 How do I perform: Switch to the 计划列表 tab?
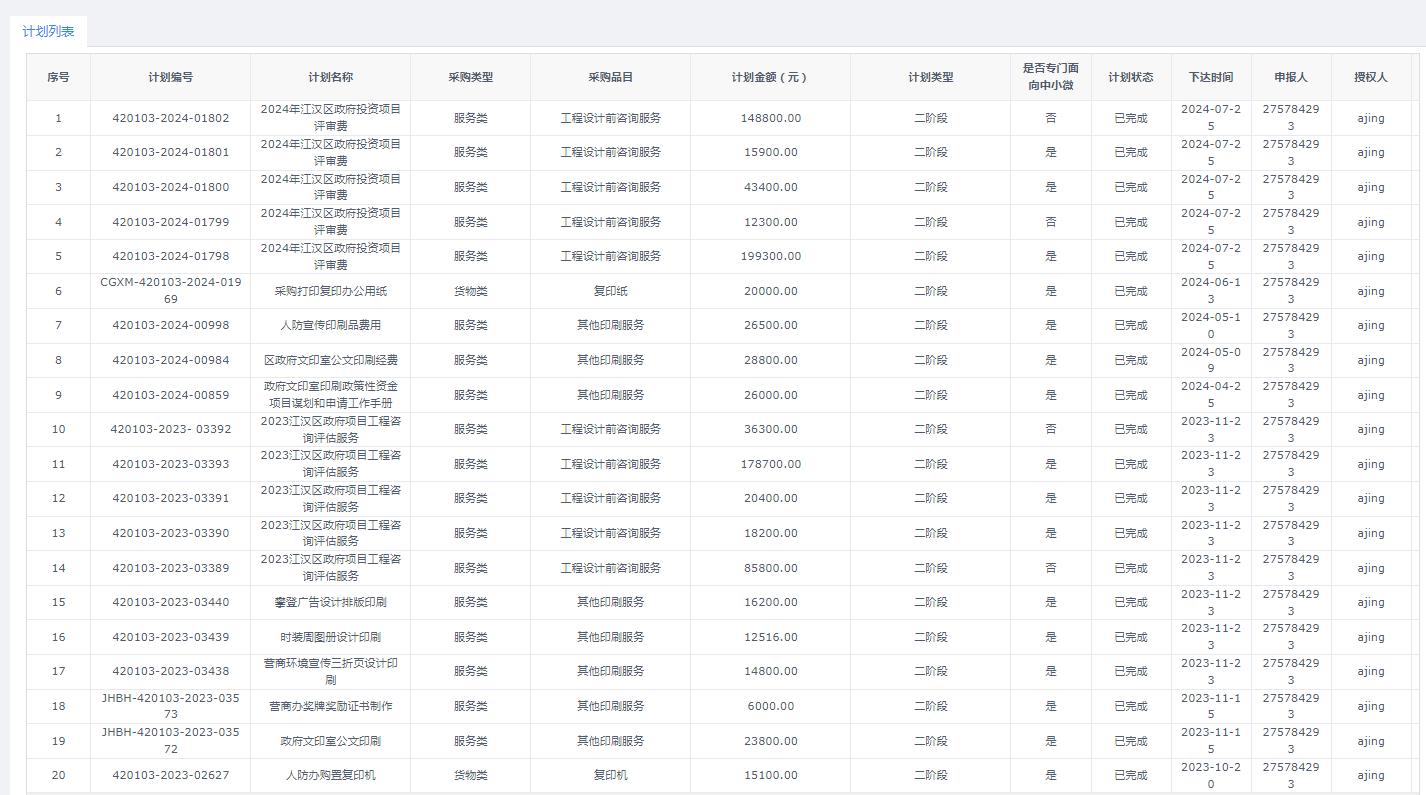pos(48,31)
